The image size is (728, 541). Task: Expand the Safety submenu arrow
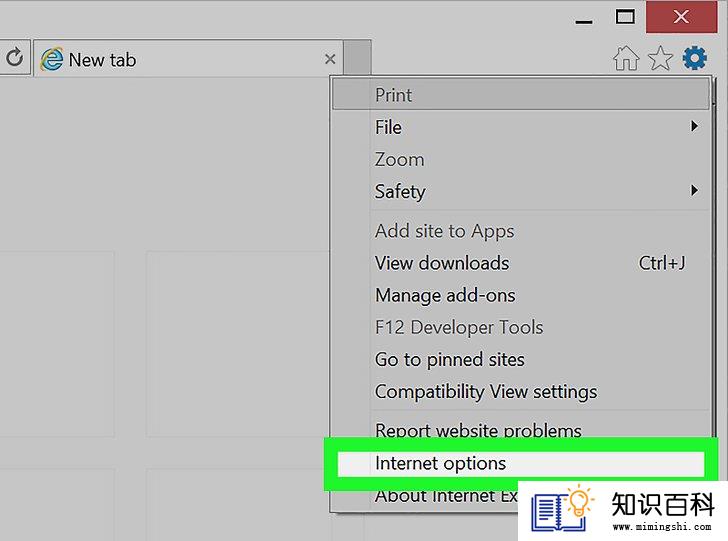(x=695, y=190)
